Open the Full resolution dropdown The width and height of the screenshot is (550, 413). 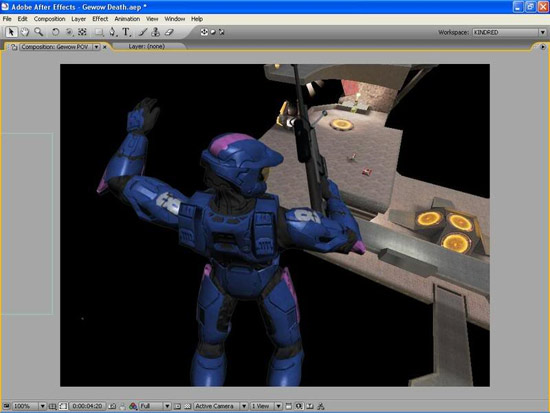point(155,406)
